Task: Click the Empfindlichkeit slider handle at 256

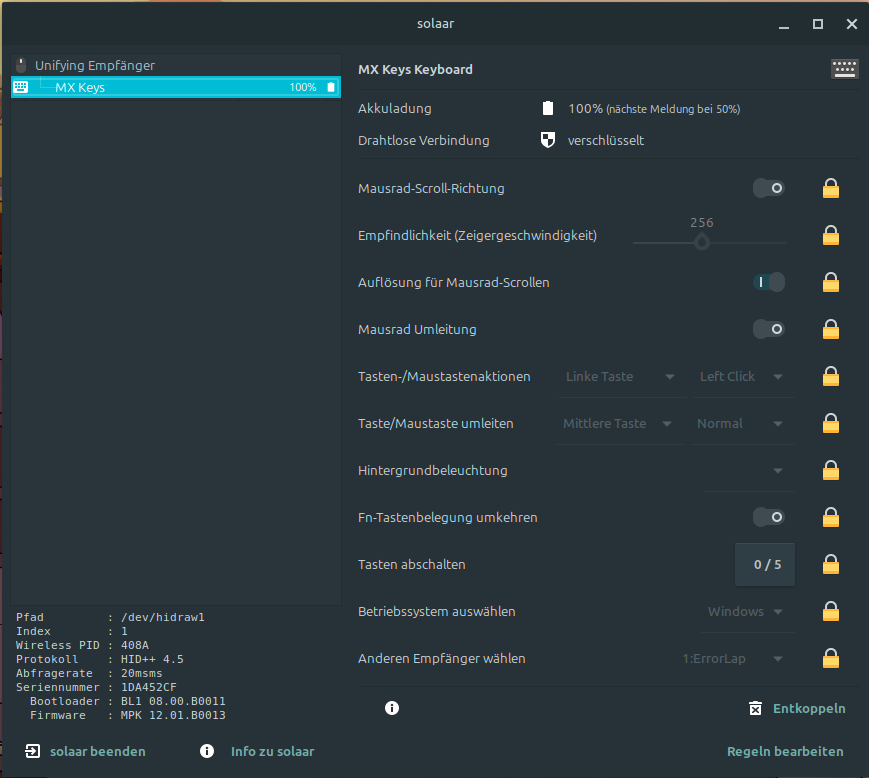Action: (x=702, y=242)
